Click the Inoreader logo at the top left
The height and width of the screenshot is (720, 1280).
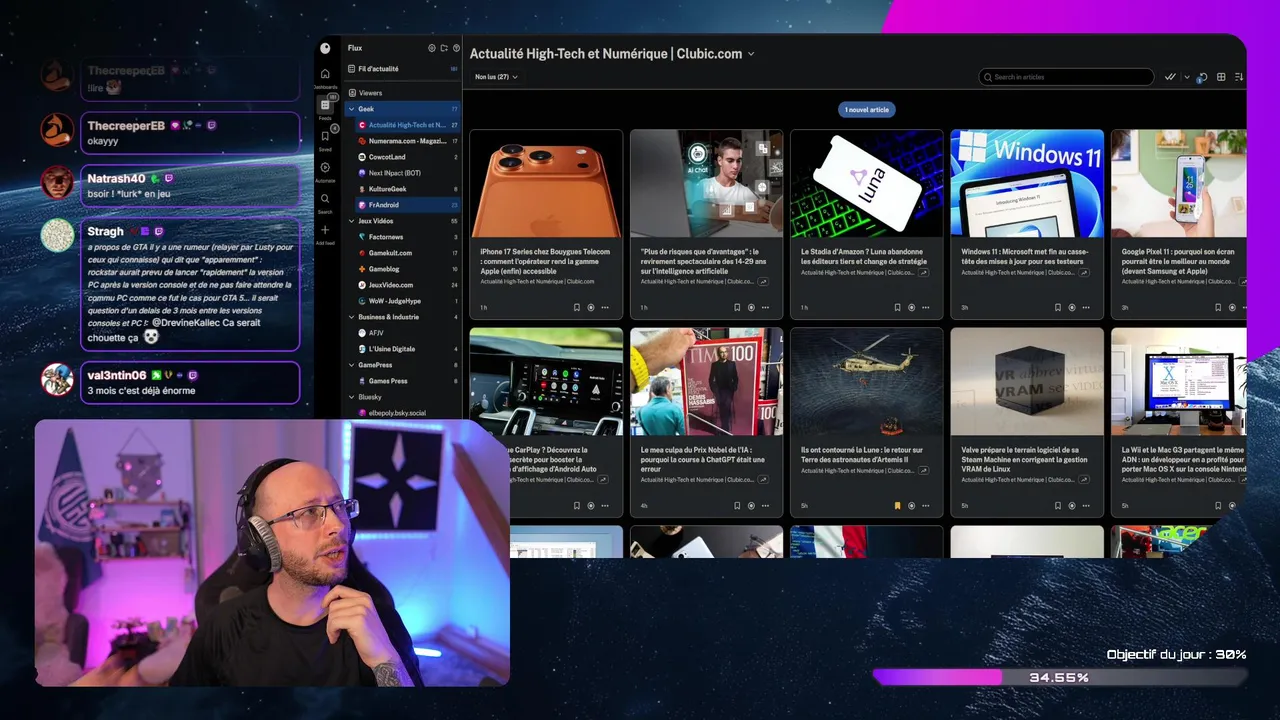coord(325,48)
